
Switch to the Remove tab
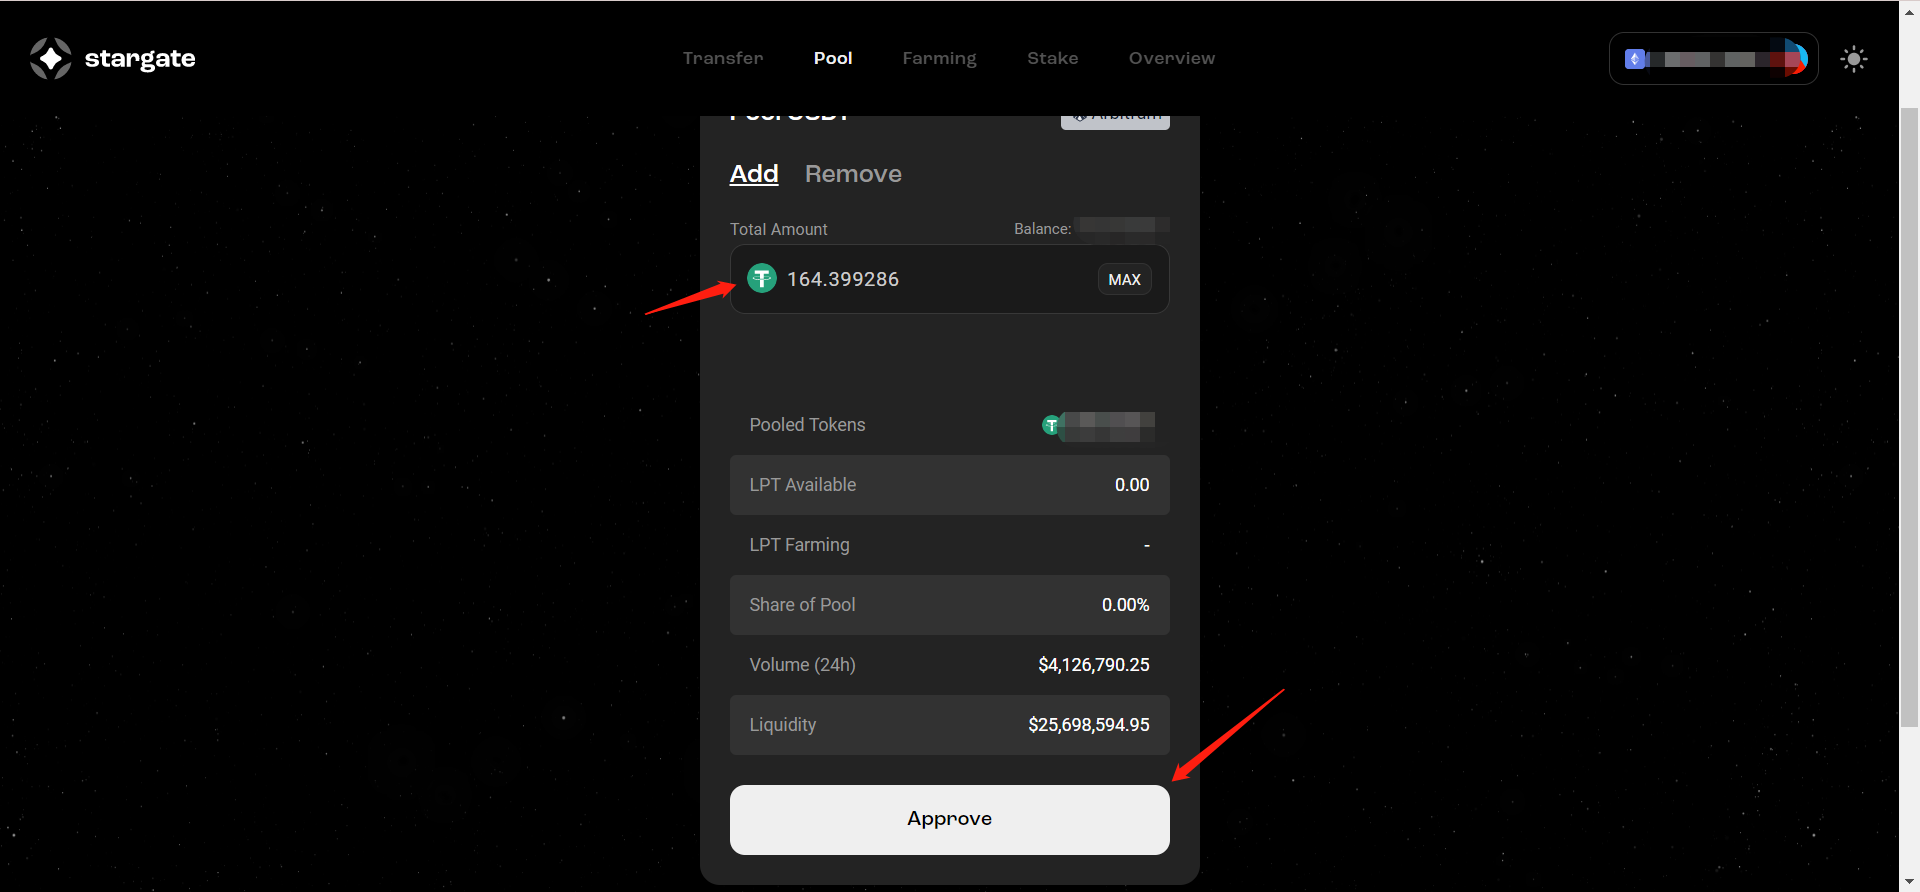tap(853, 174)
